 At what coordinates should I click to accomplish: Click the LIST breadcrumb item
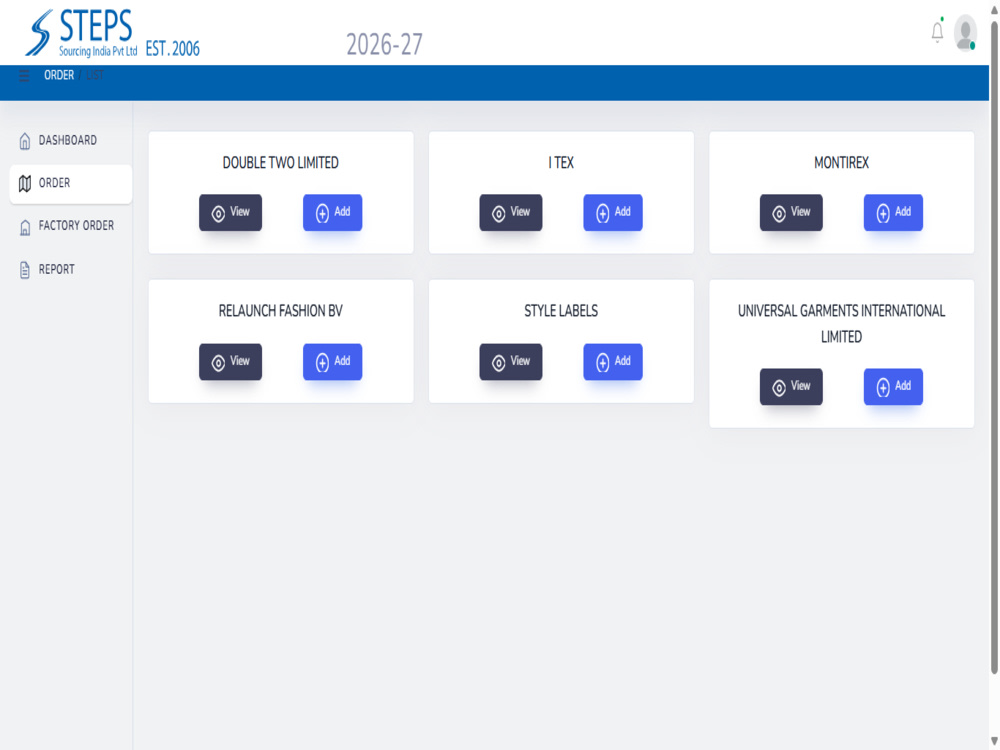tap(94, 75)
